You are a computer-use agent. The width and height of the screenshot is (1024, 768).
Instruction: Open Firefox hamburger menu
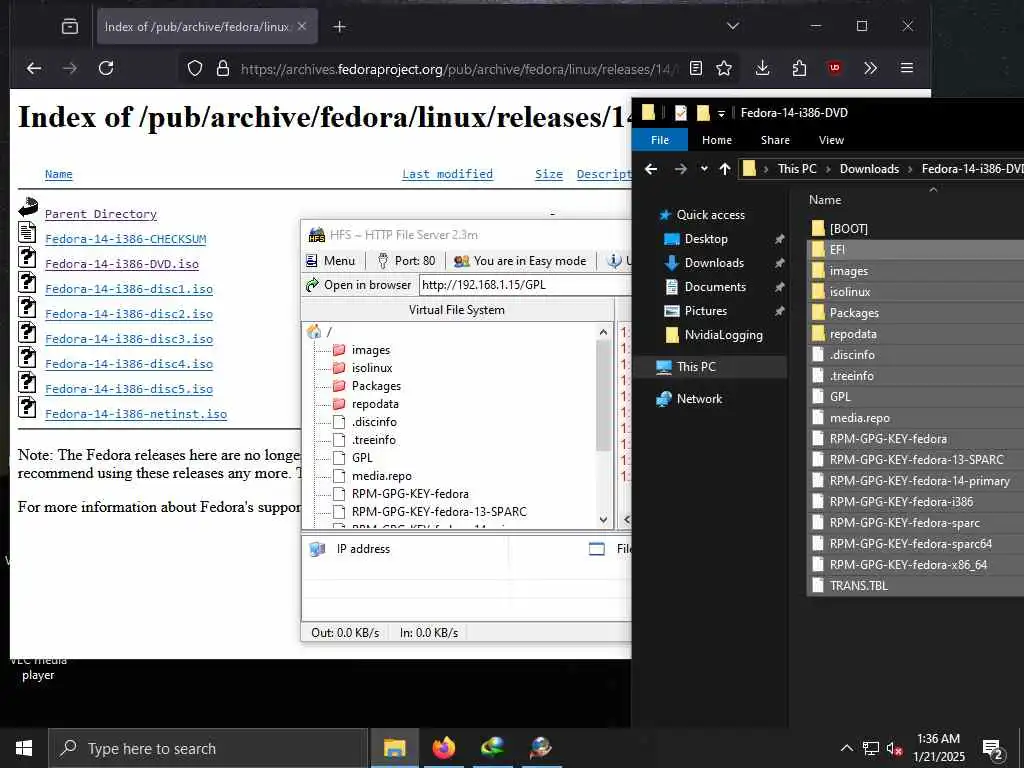(907, 68)
